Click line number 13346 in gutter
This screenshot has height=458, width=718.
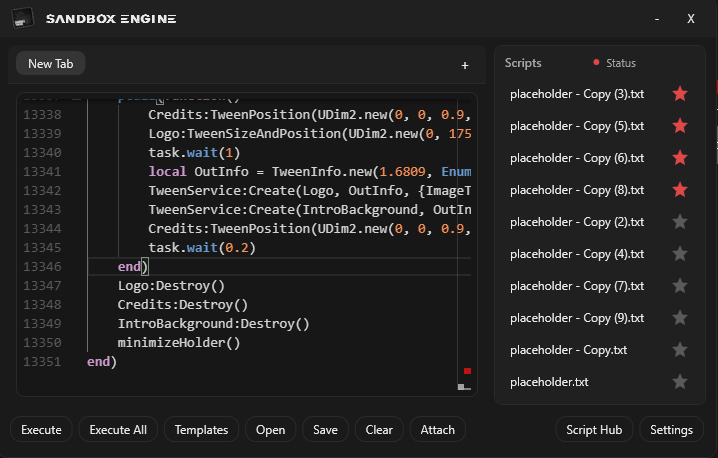coord(42,267)
